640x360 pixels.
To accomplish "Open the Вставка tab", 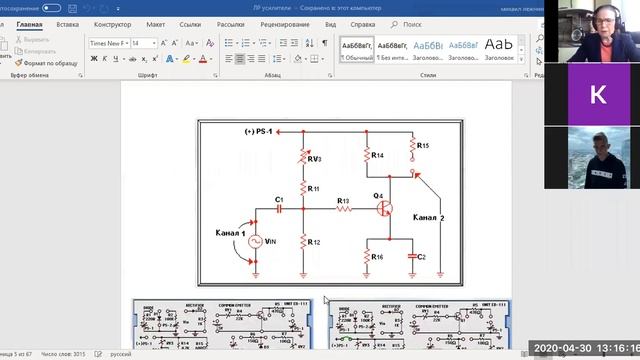I will coord(68,24).
